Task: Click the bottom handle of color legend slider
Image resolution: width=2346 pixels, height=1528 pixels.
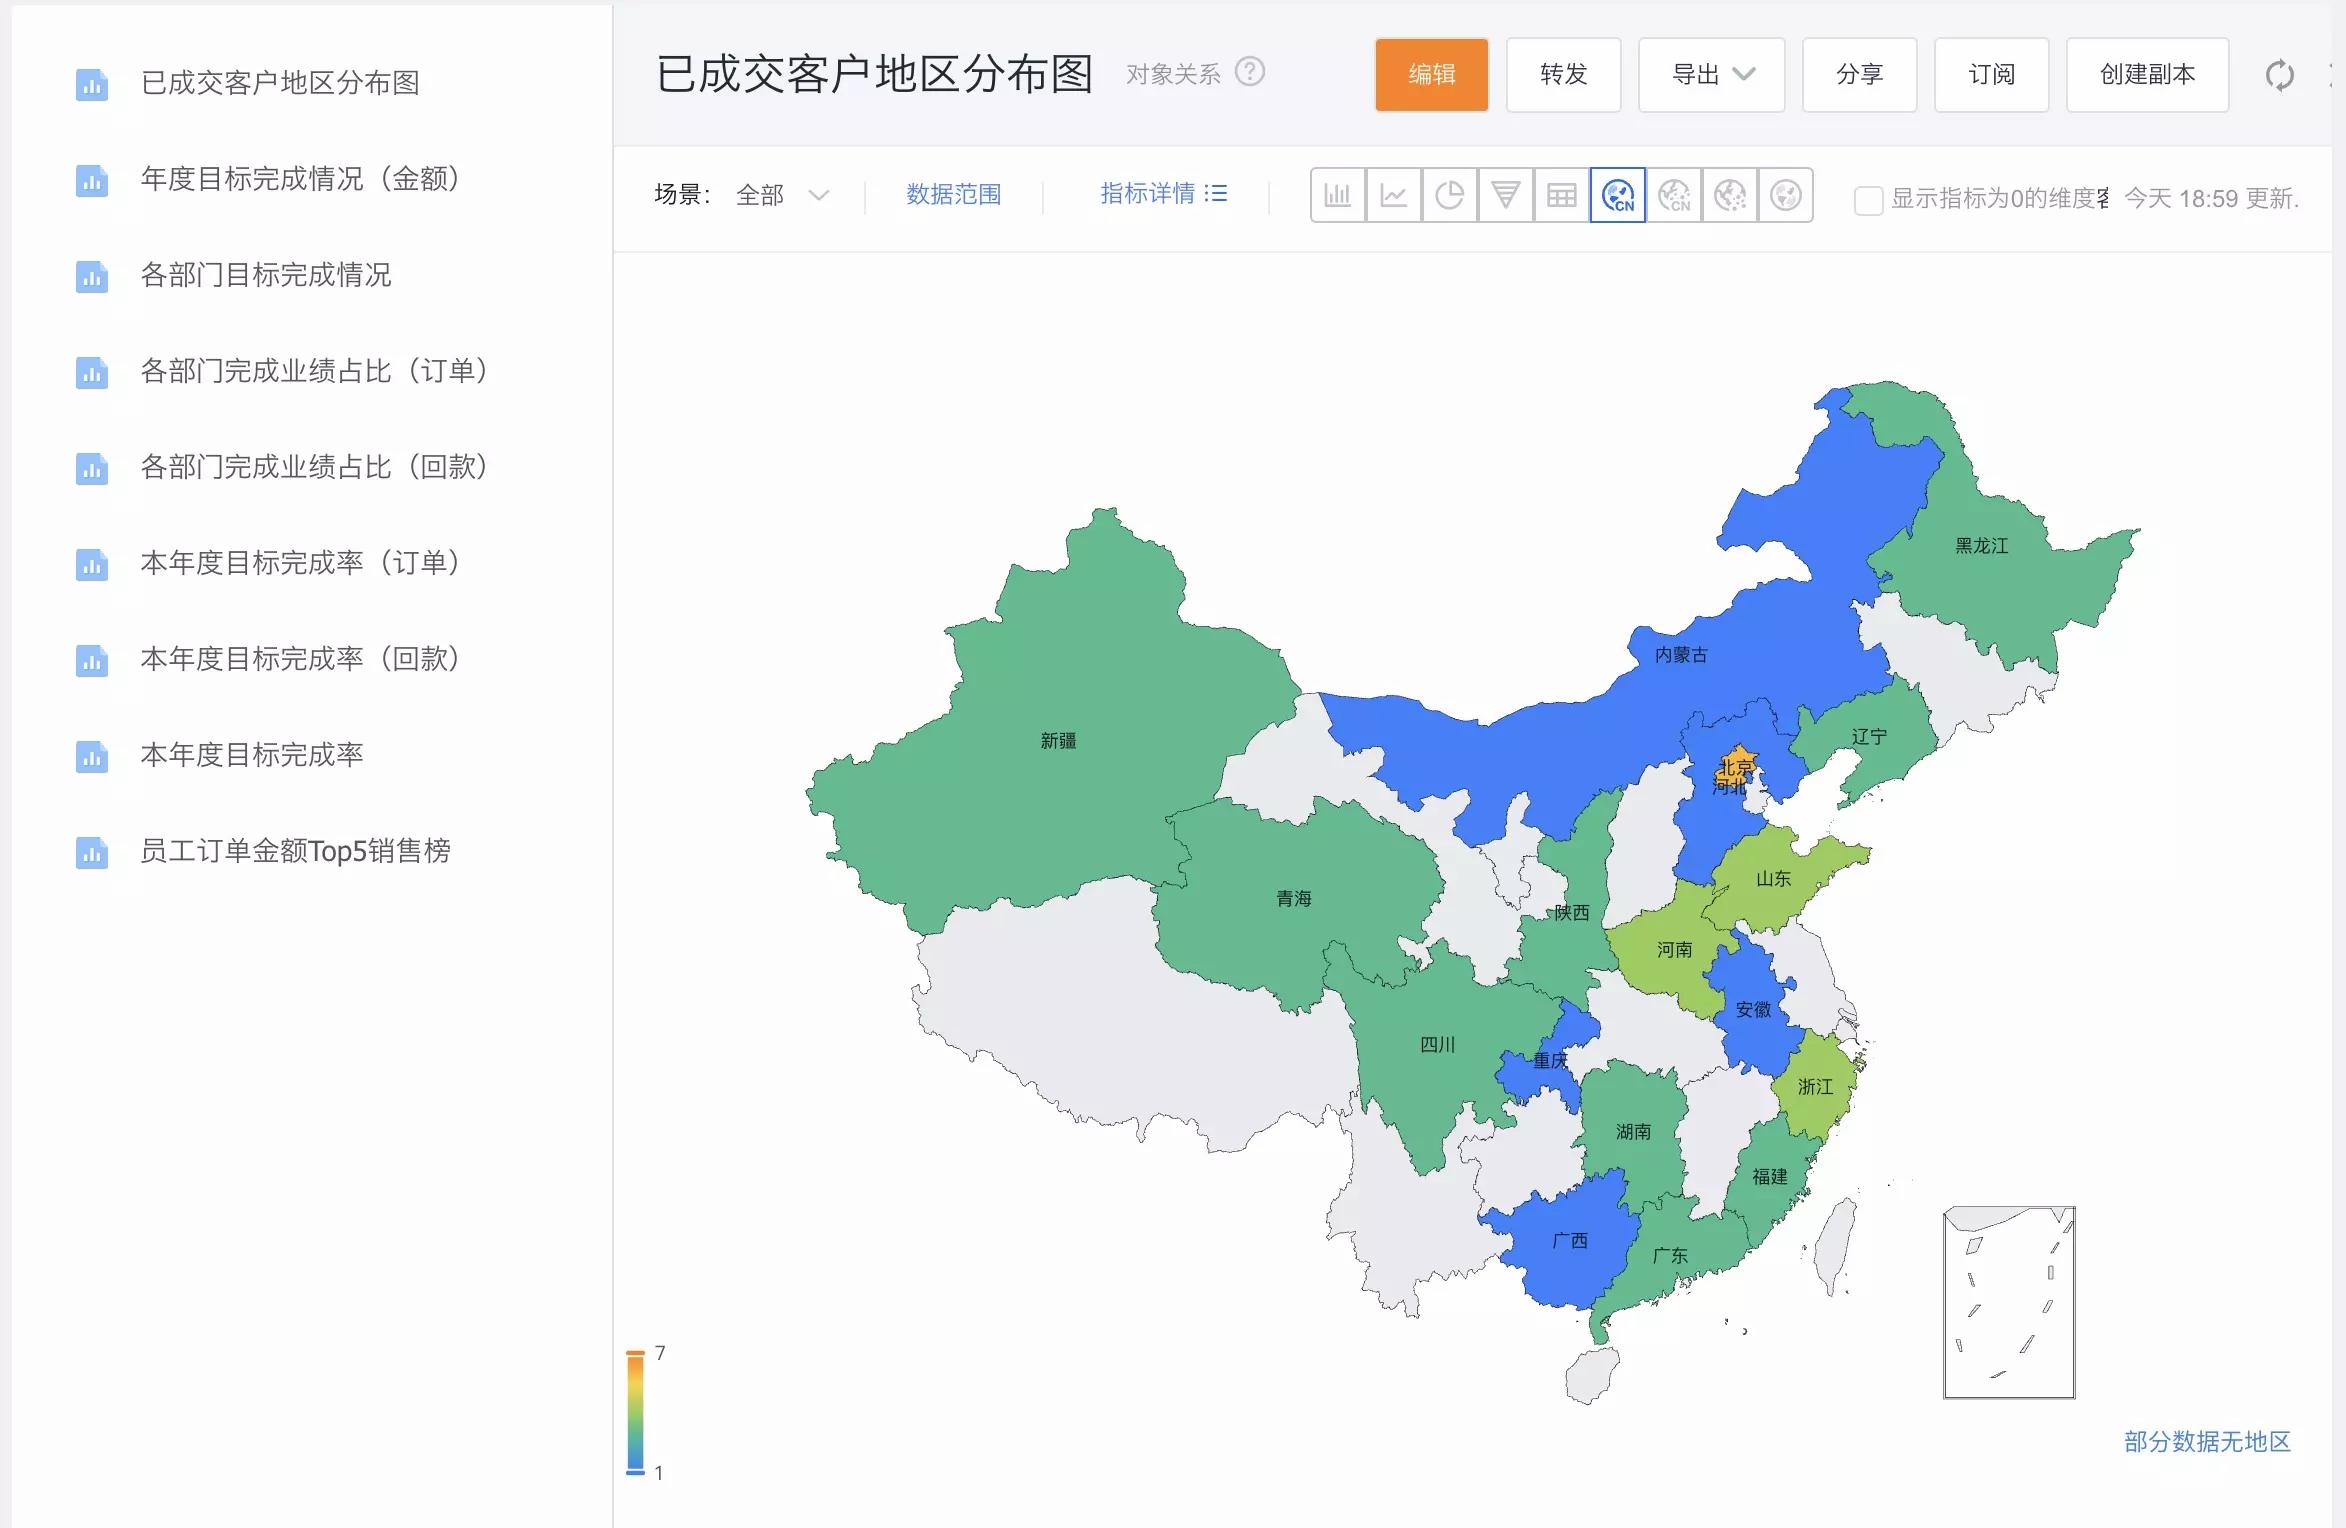Action: 635,1473
